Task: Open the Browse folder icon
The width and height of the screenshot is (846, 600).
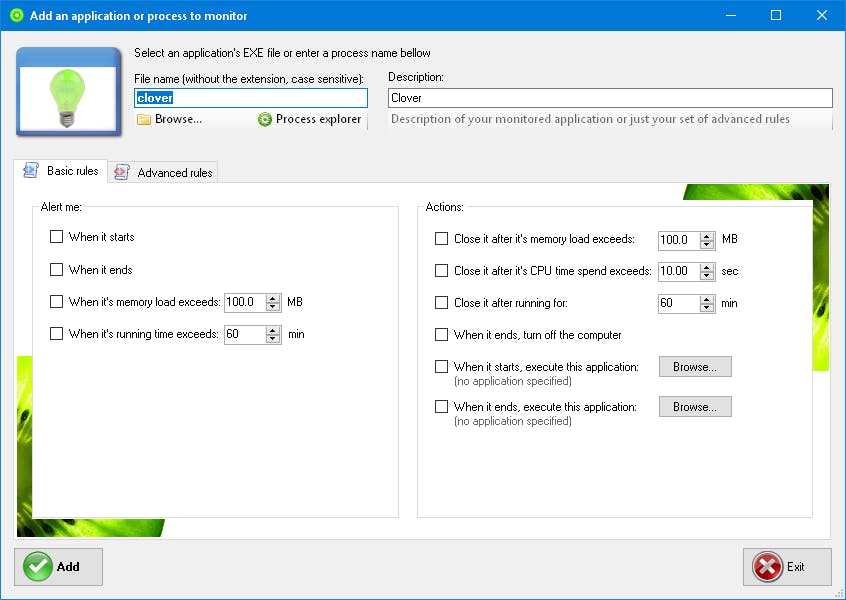Action: [143, 119]
